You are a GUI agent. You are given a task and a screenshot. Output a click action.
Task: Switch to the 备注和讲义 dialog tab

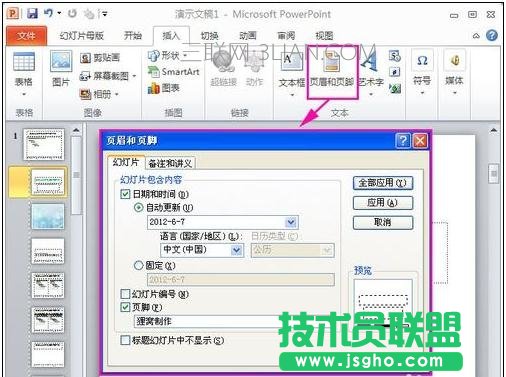(x=170, y=163)
